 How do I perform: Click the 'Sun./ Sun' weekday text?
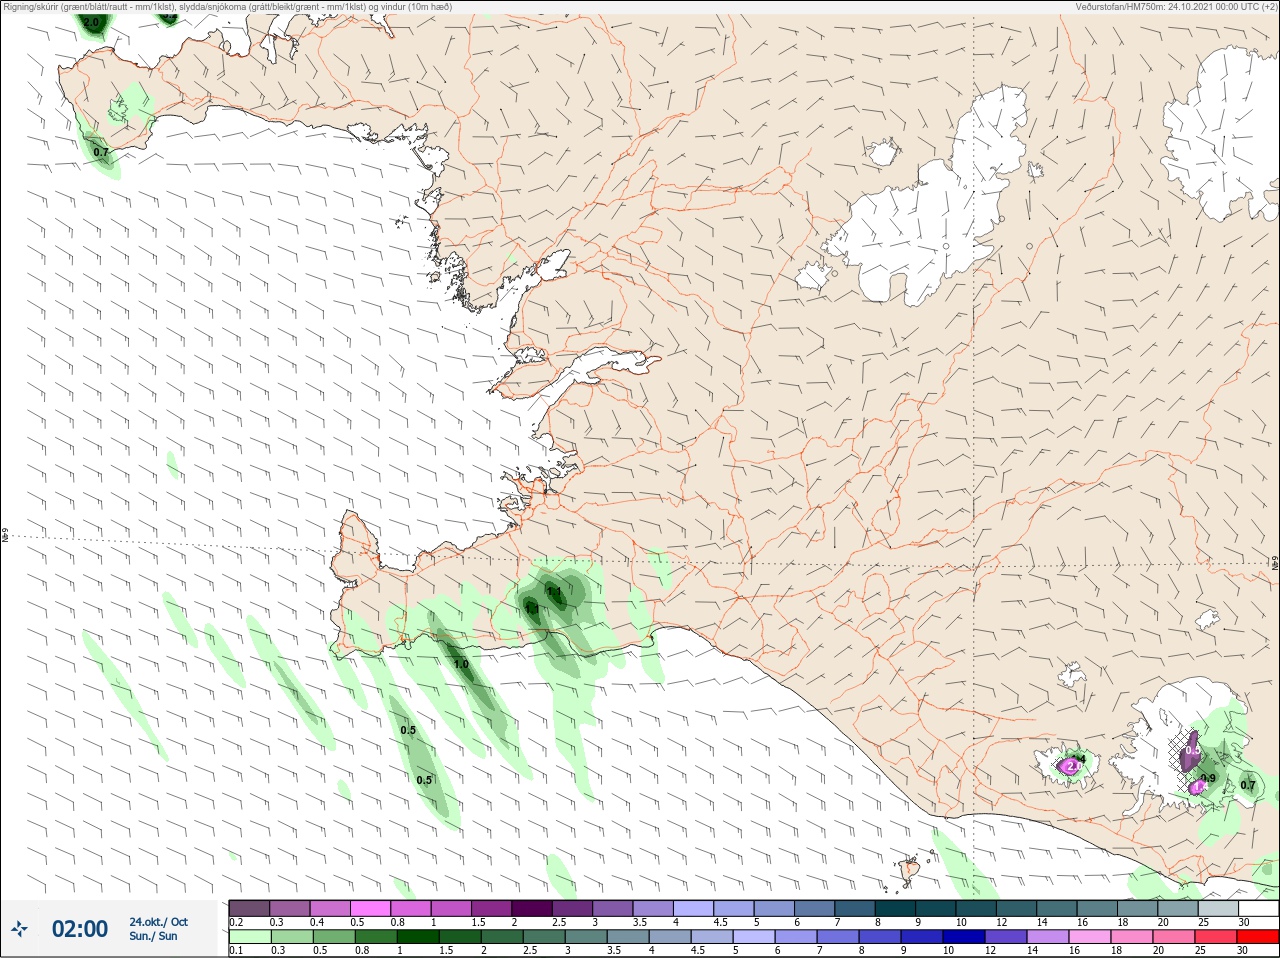pyautogui.click(x=153, y=936)
